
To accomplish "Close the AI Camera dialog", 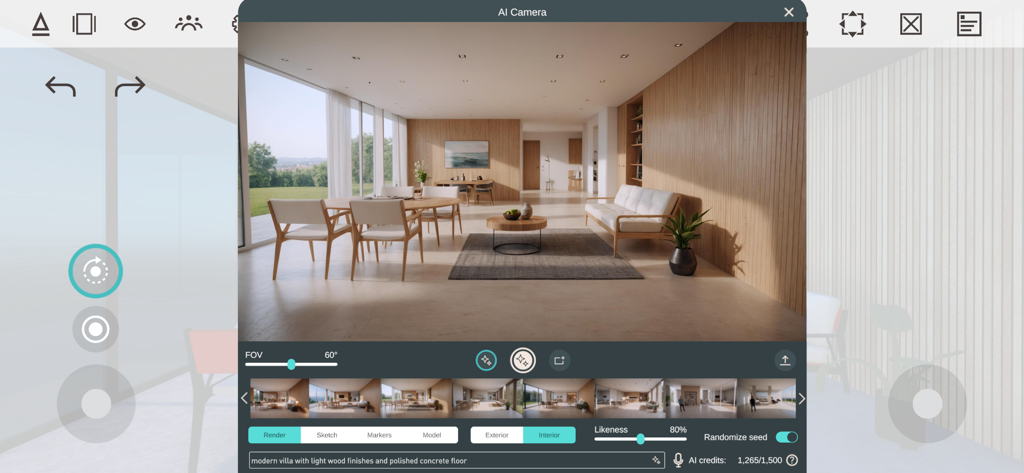I will pyautogui.click(x=789, y=12).
